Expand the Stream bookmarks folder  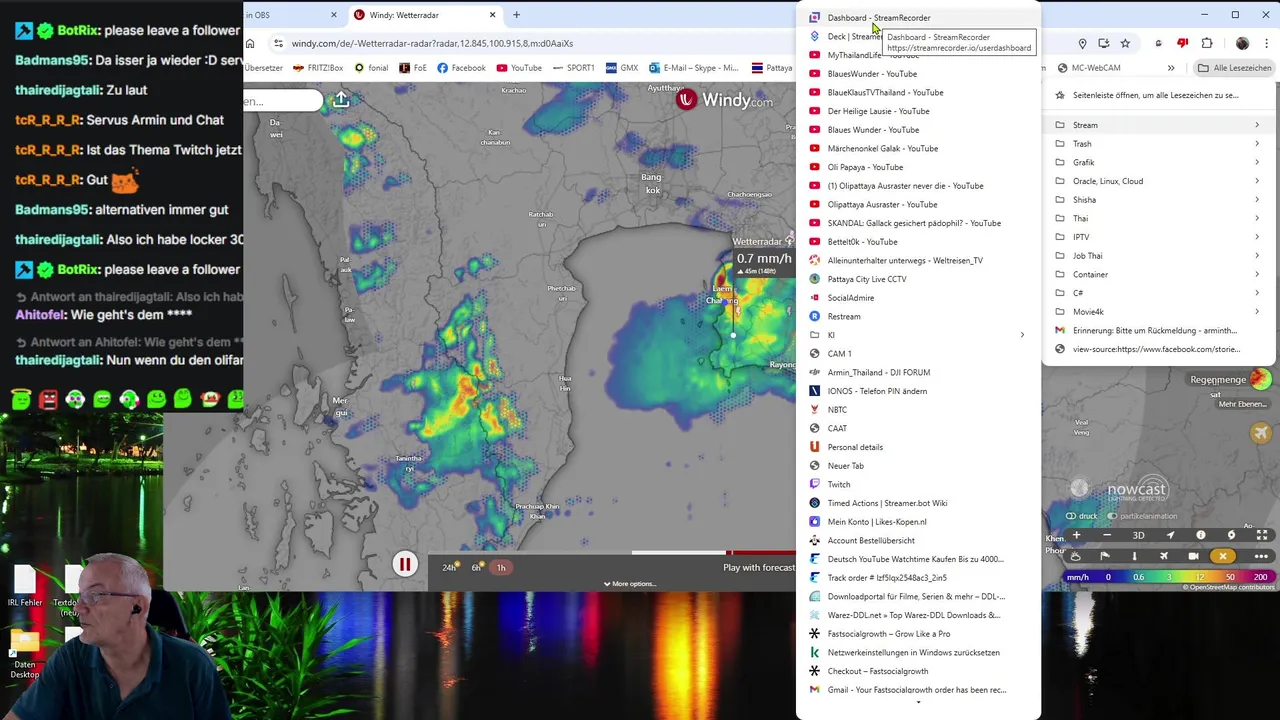click(x=1158, y=125)
